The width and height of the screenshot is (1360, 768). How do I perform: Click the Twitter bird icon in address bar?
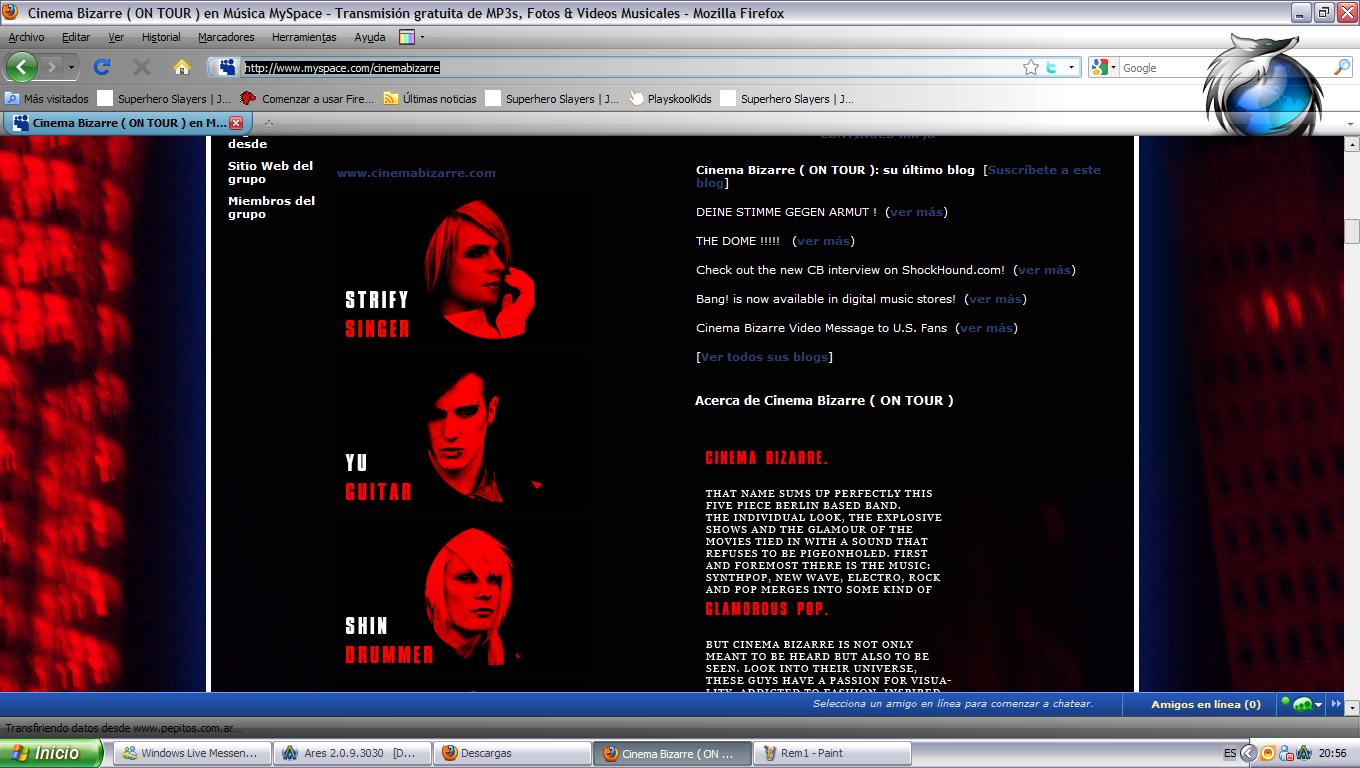1052,67
